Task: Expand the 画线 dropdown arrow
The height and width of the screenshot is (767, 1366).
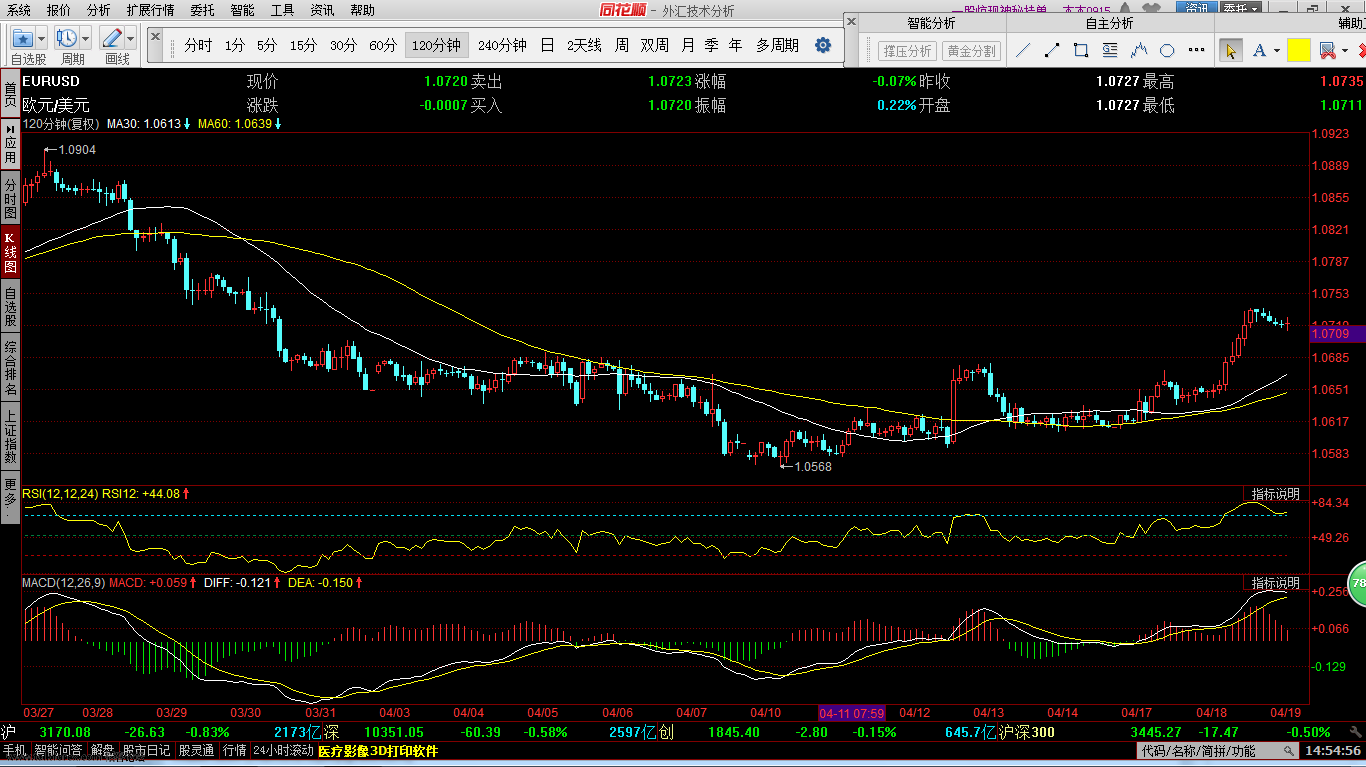Action: 130,38
